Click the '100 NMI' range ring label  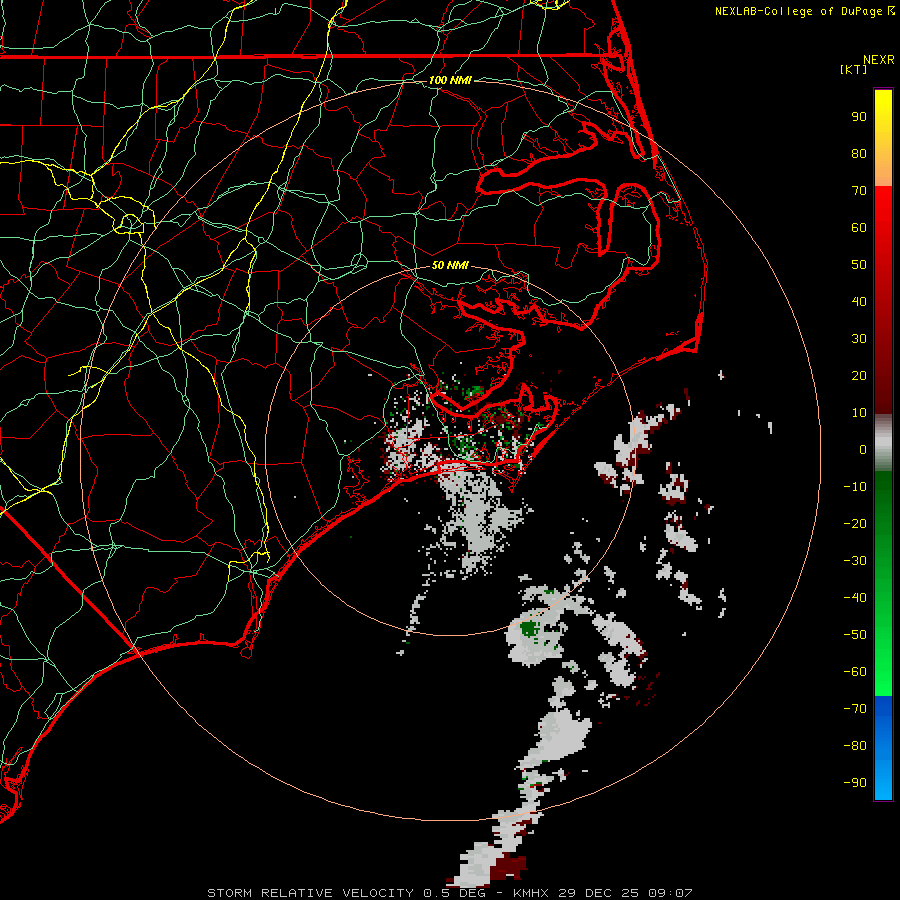point(450,80)
